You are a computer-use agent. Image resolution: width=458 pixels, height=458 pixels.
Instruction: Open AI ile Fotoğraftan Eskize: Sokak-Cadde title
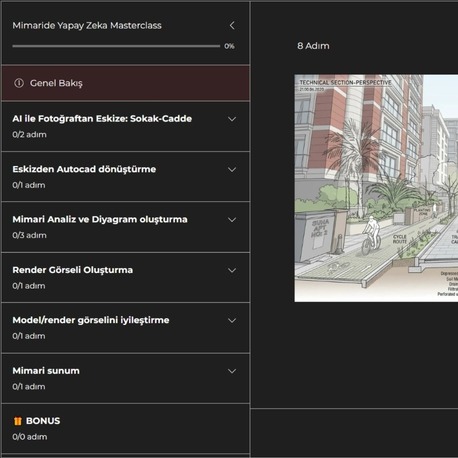click(102, 119)
